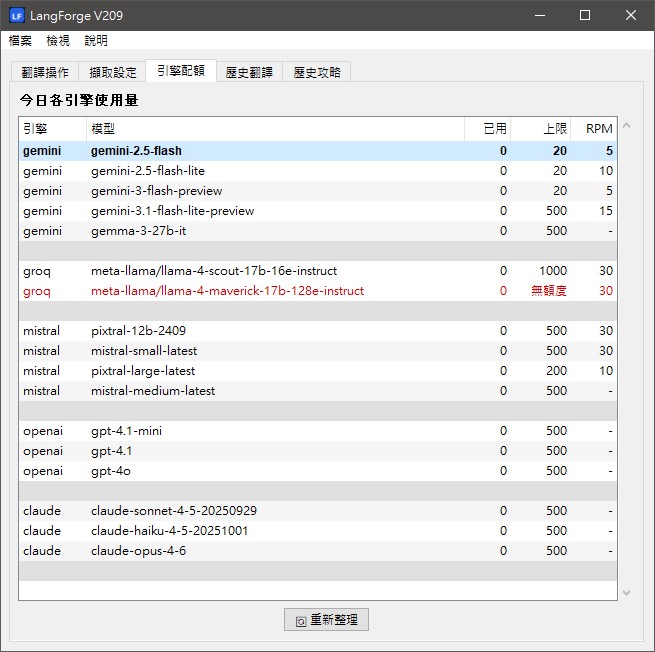Select the gemini-2.5-flash row
Image resolution: width=655 pixels, height=652 pixels.
pyautogui.click(x=318, y=151)
